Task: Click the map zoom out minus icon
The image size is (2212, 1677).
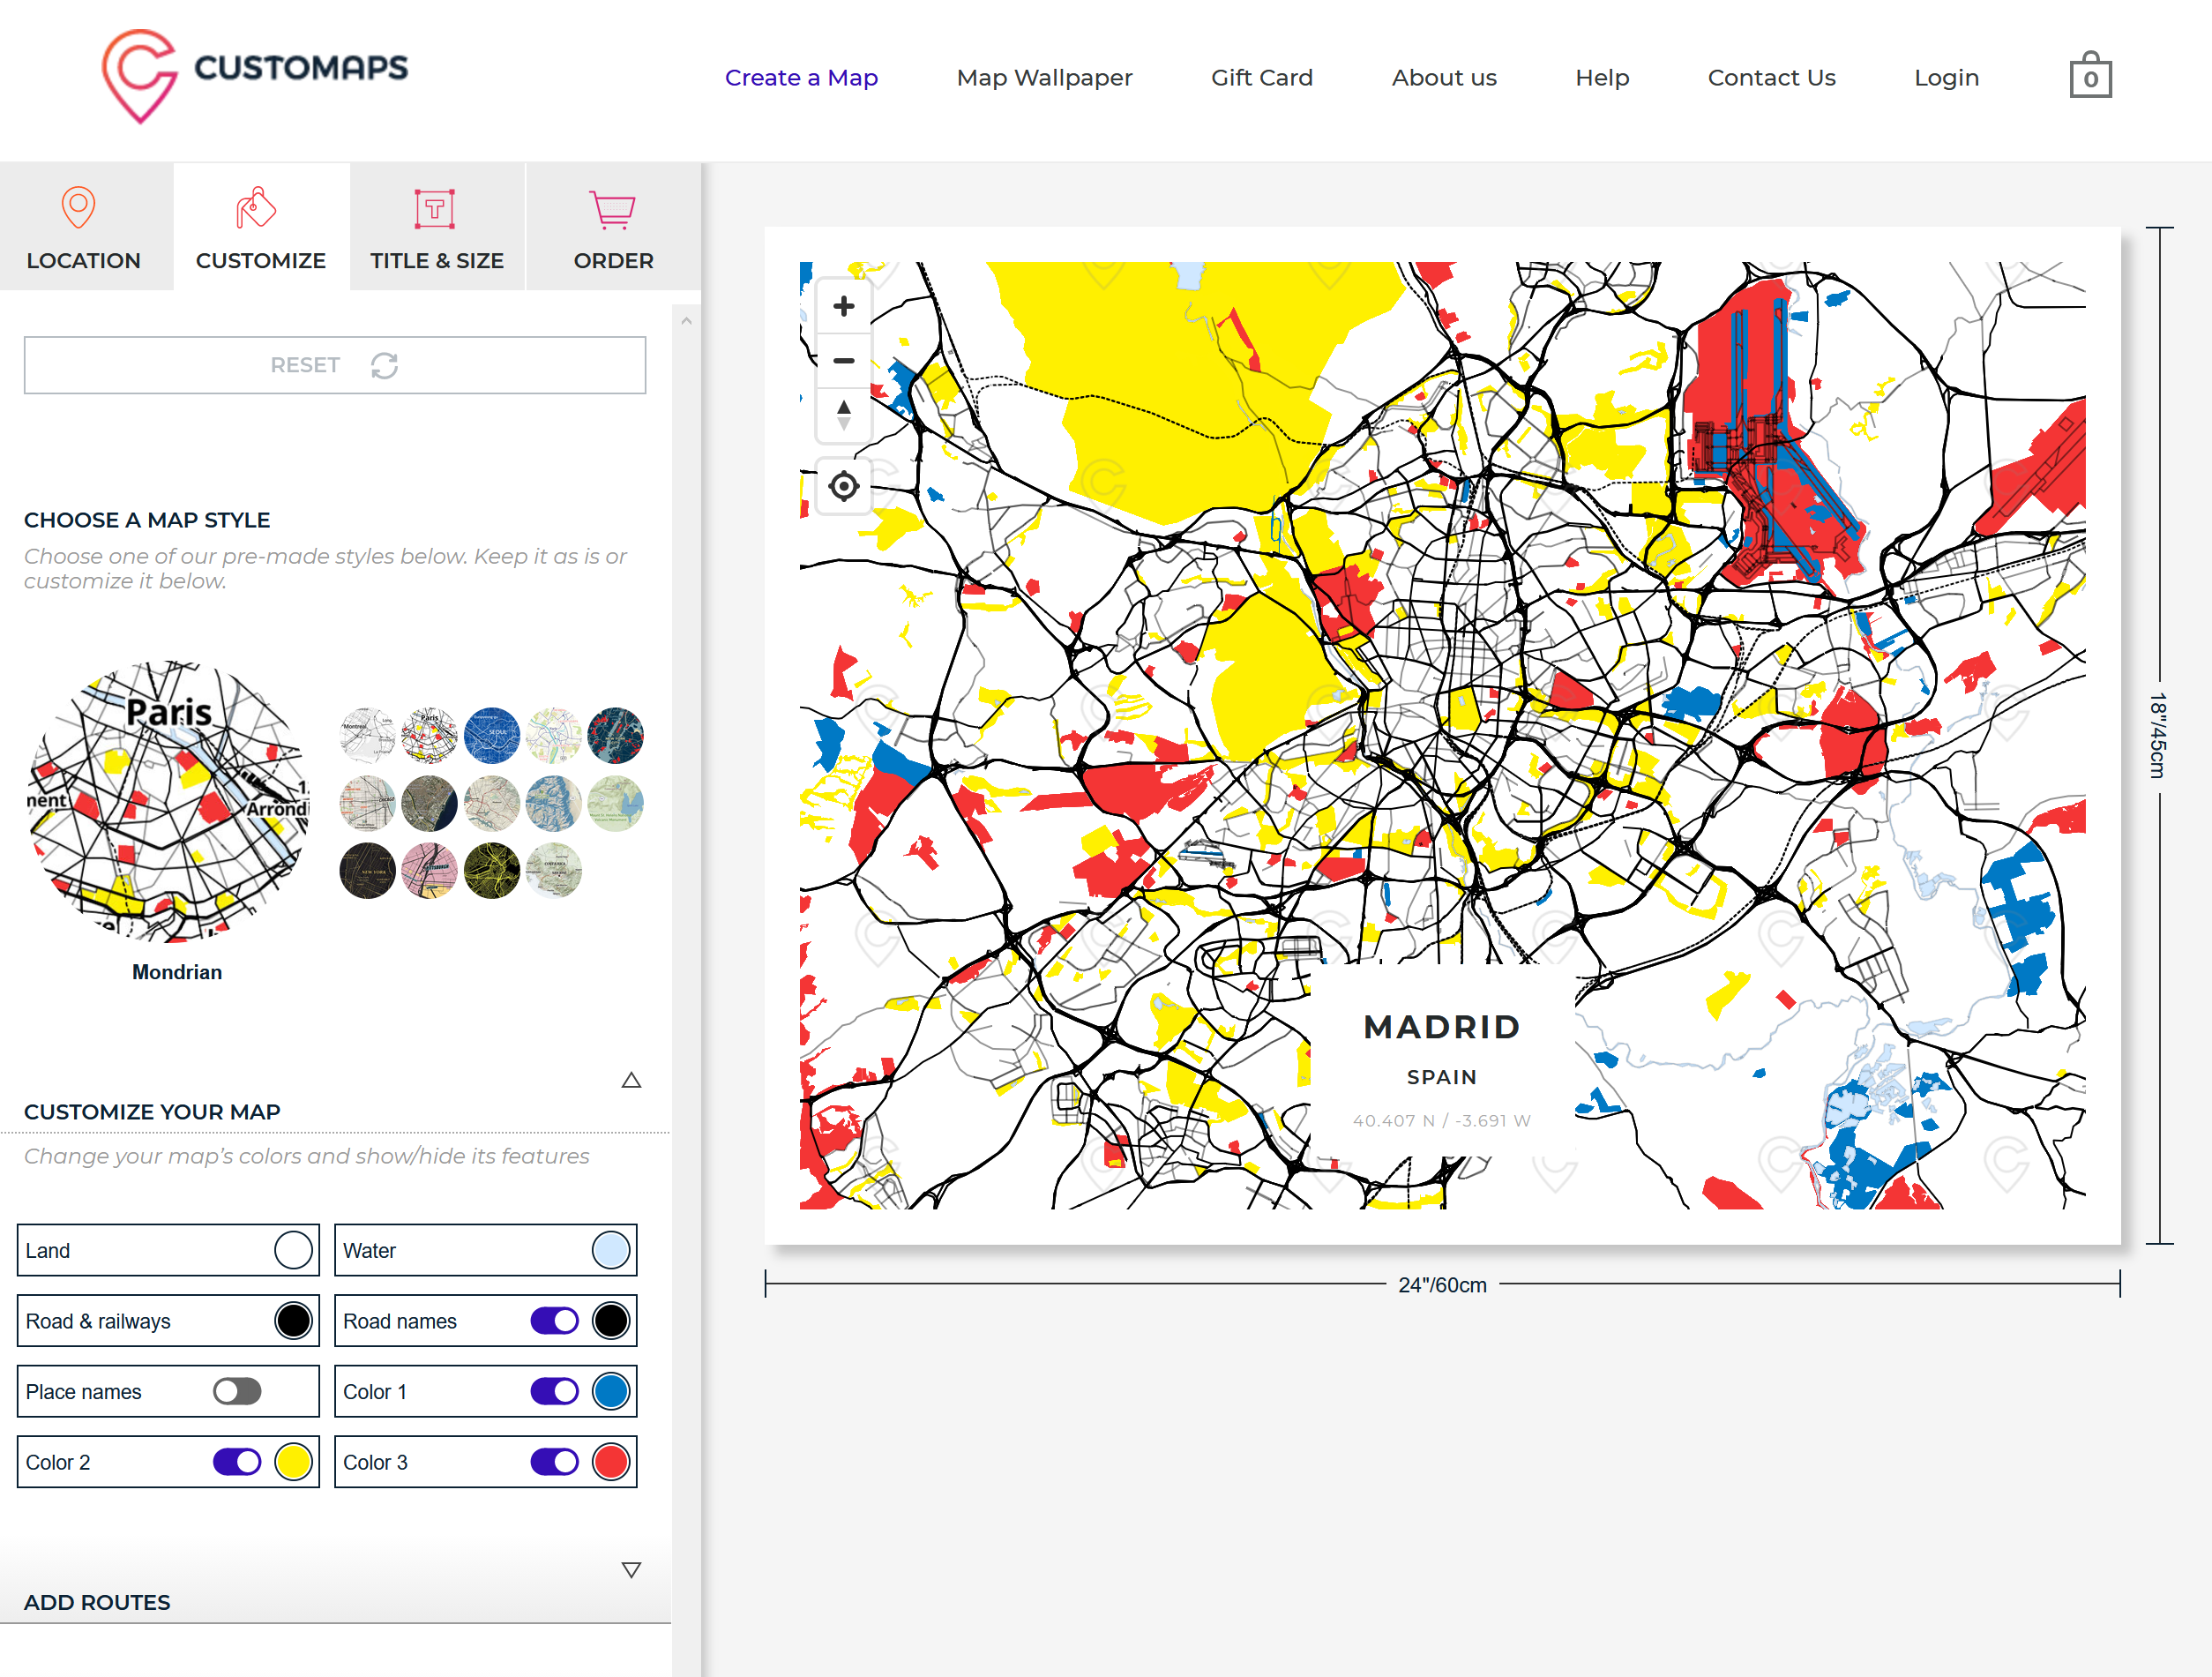Action: click(843, 361)
